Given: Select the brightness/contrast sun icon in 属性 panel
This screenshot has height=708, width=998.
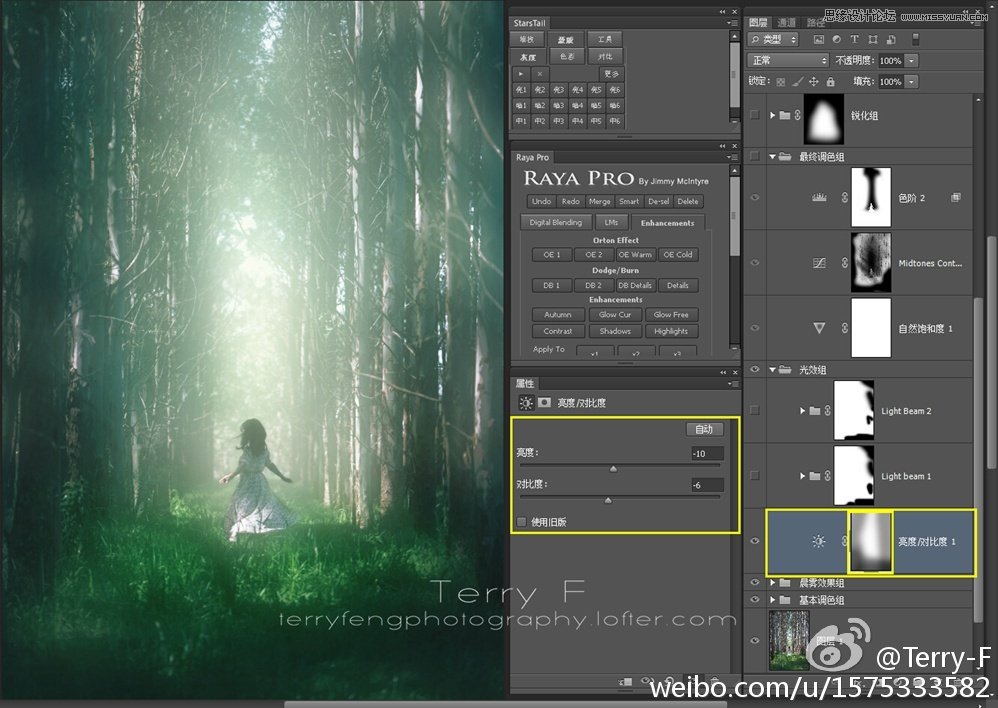Looking at the screenshot, I should [526, 402].
